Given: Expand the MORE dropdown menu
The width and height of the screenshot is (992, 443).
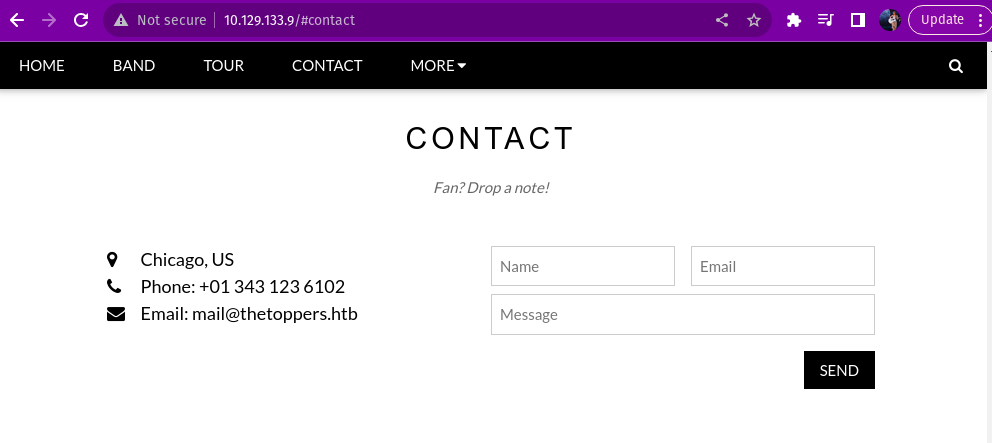Looking at the screenshot, I should [438, 66].
